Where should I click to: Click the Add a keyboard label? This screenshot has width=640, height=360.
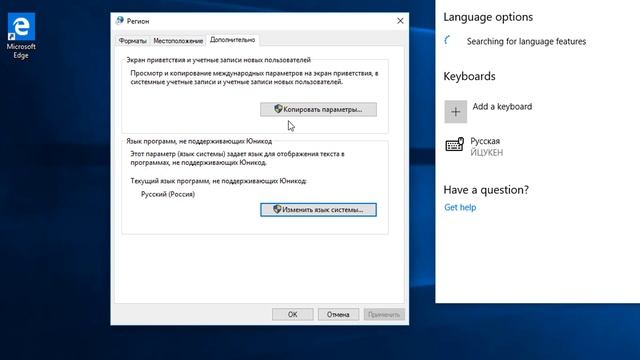[502, 107]
